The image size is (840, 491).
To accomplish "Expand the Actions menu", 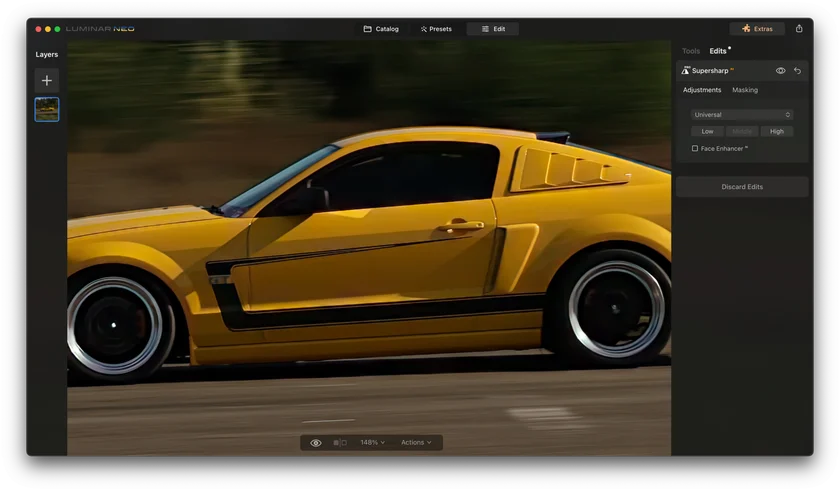I will point(416,443).
